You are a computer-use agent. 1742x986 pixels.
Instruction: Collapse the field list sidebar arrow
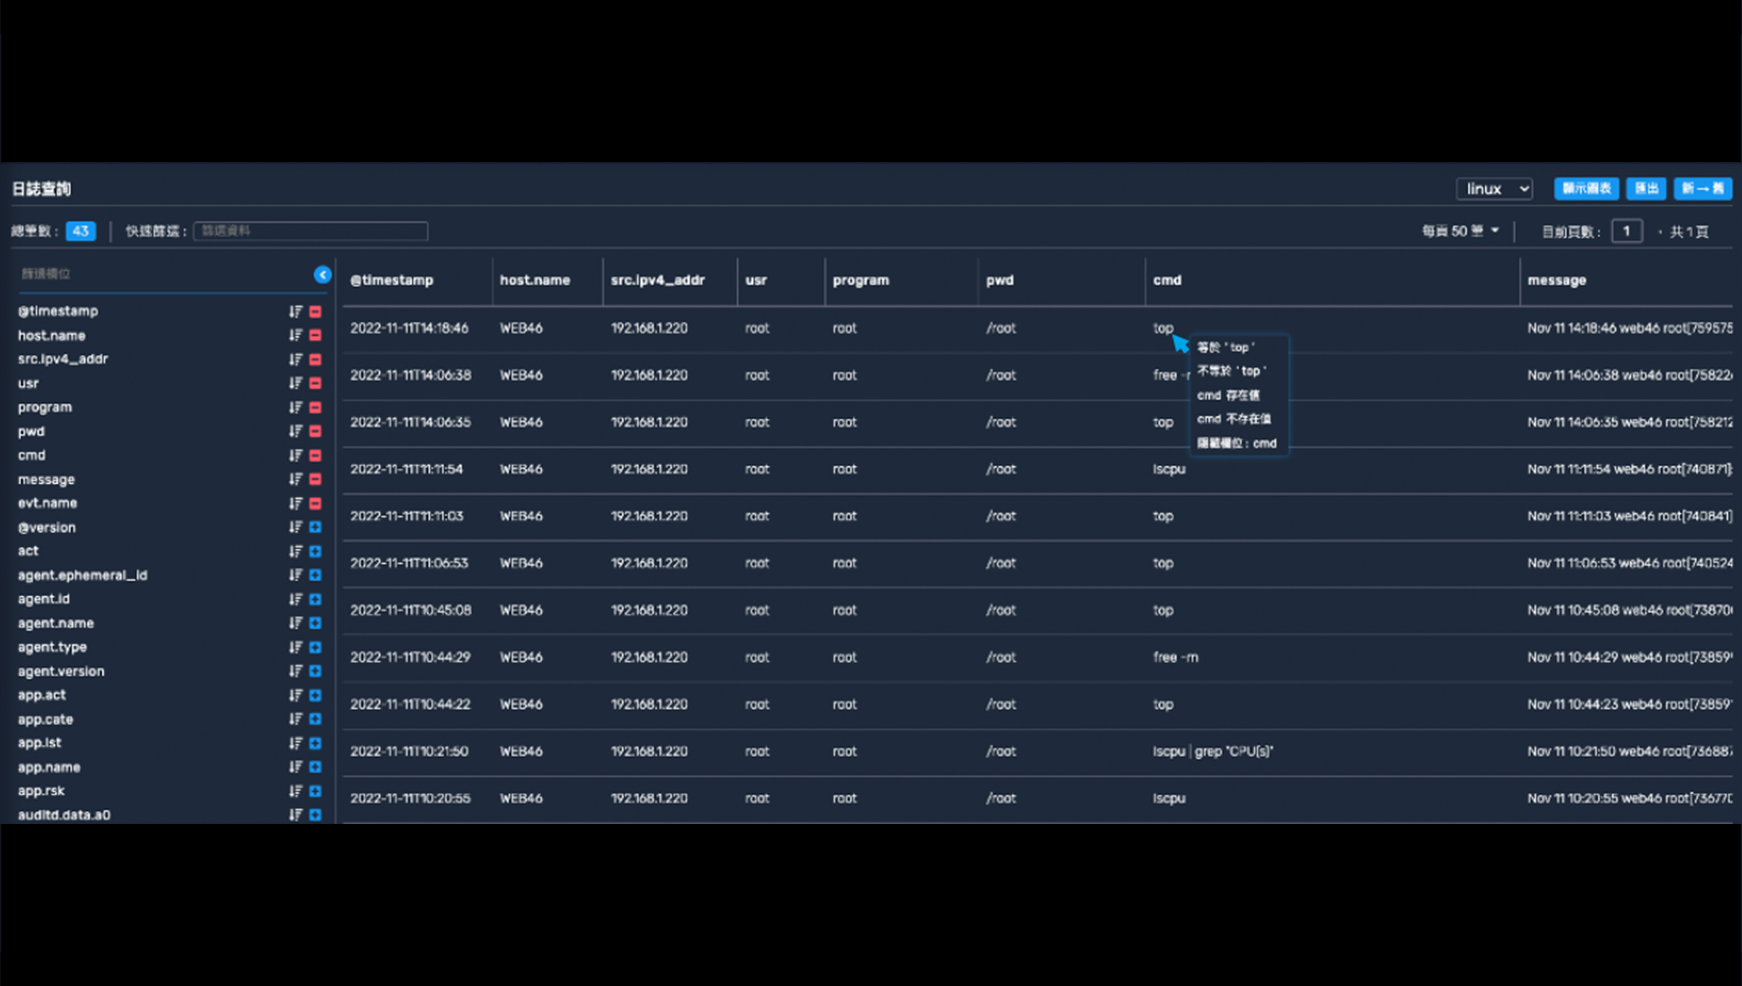click(322, 274)
